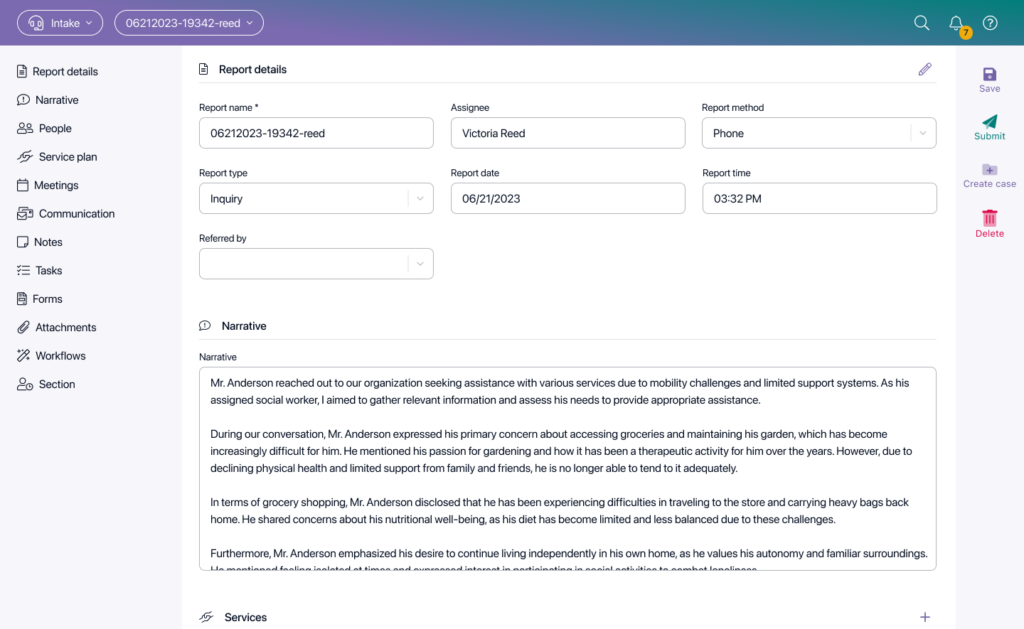This screenshot has height=629, width=1024.
Task: Click the Create case folder icon
Action: pos(989,176)
